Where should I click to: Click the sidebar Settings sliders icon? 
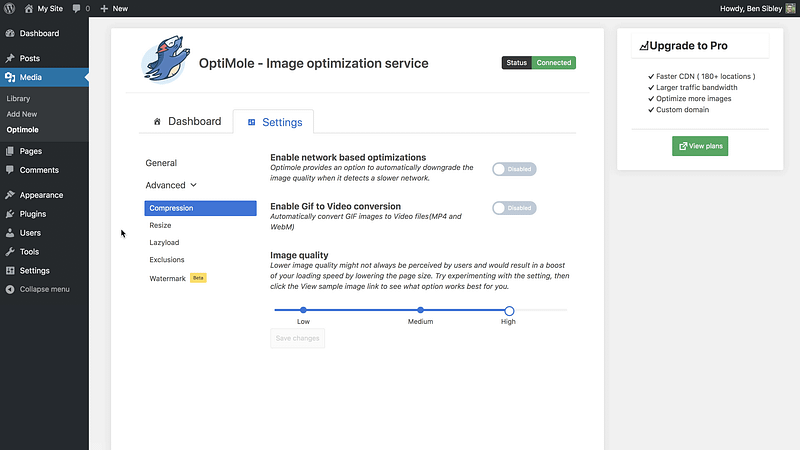(10, 270)
